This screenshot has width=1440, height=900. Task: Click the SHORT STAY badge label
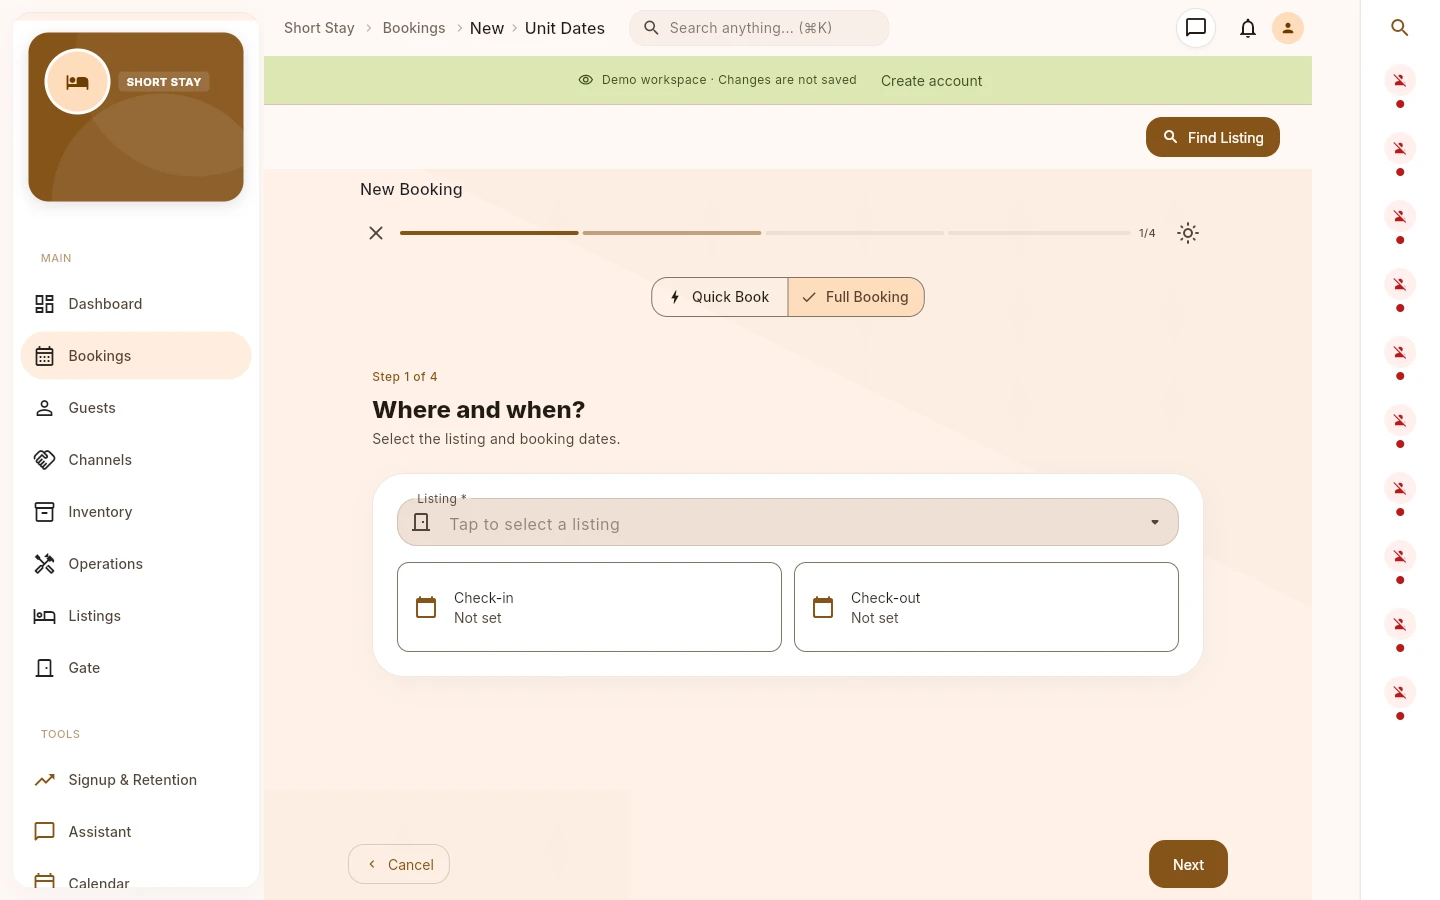[x=164, y=82]
